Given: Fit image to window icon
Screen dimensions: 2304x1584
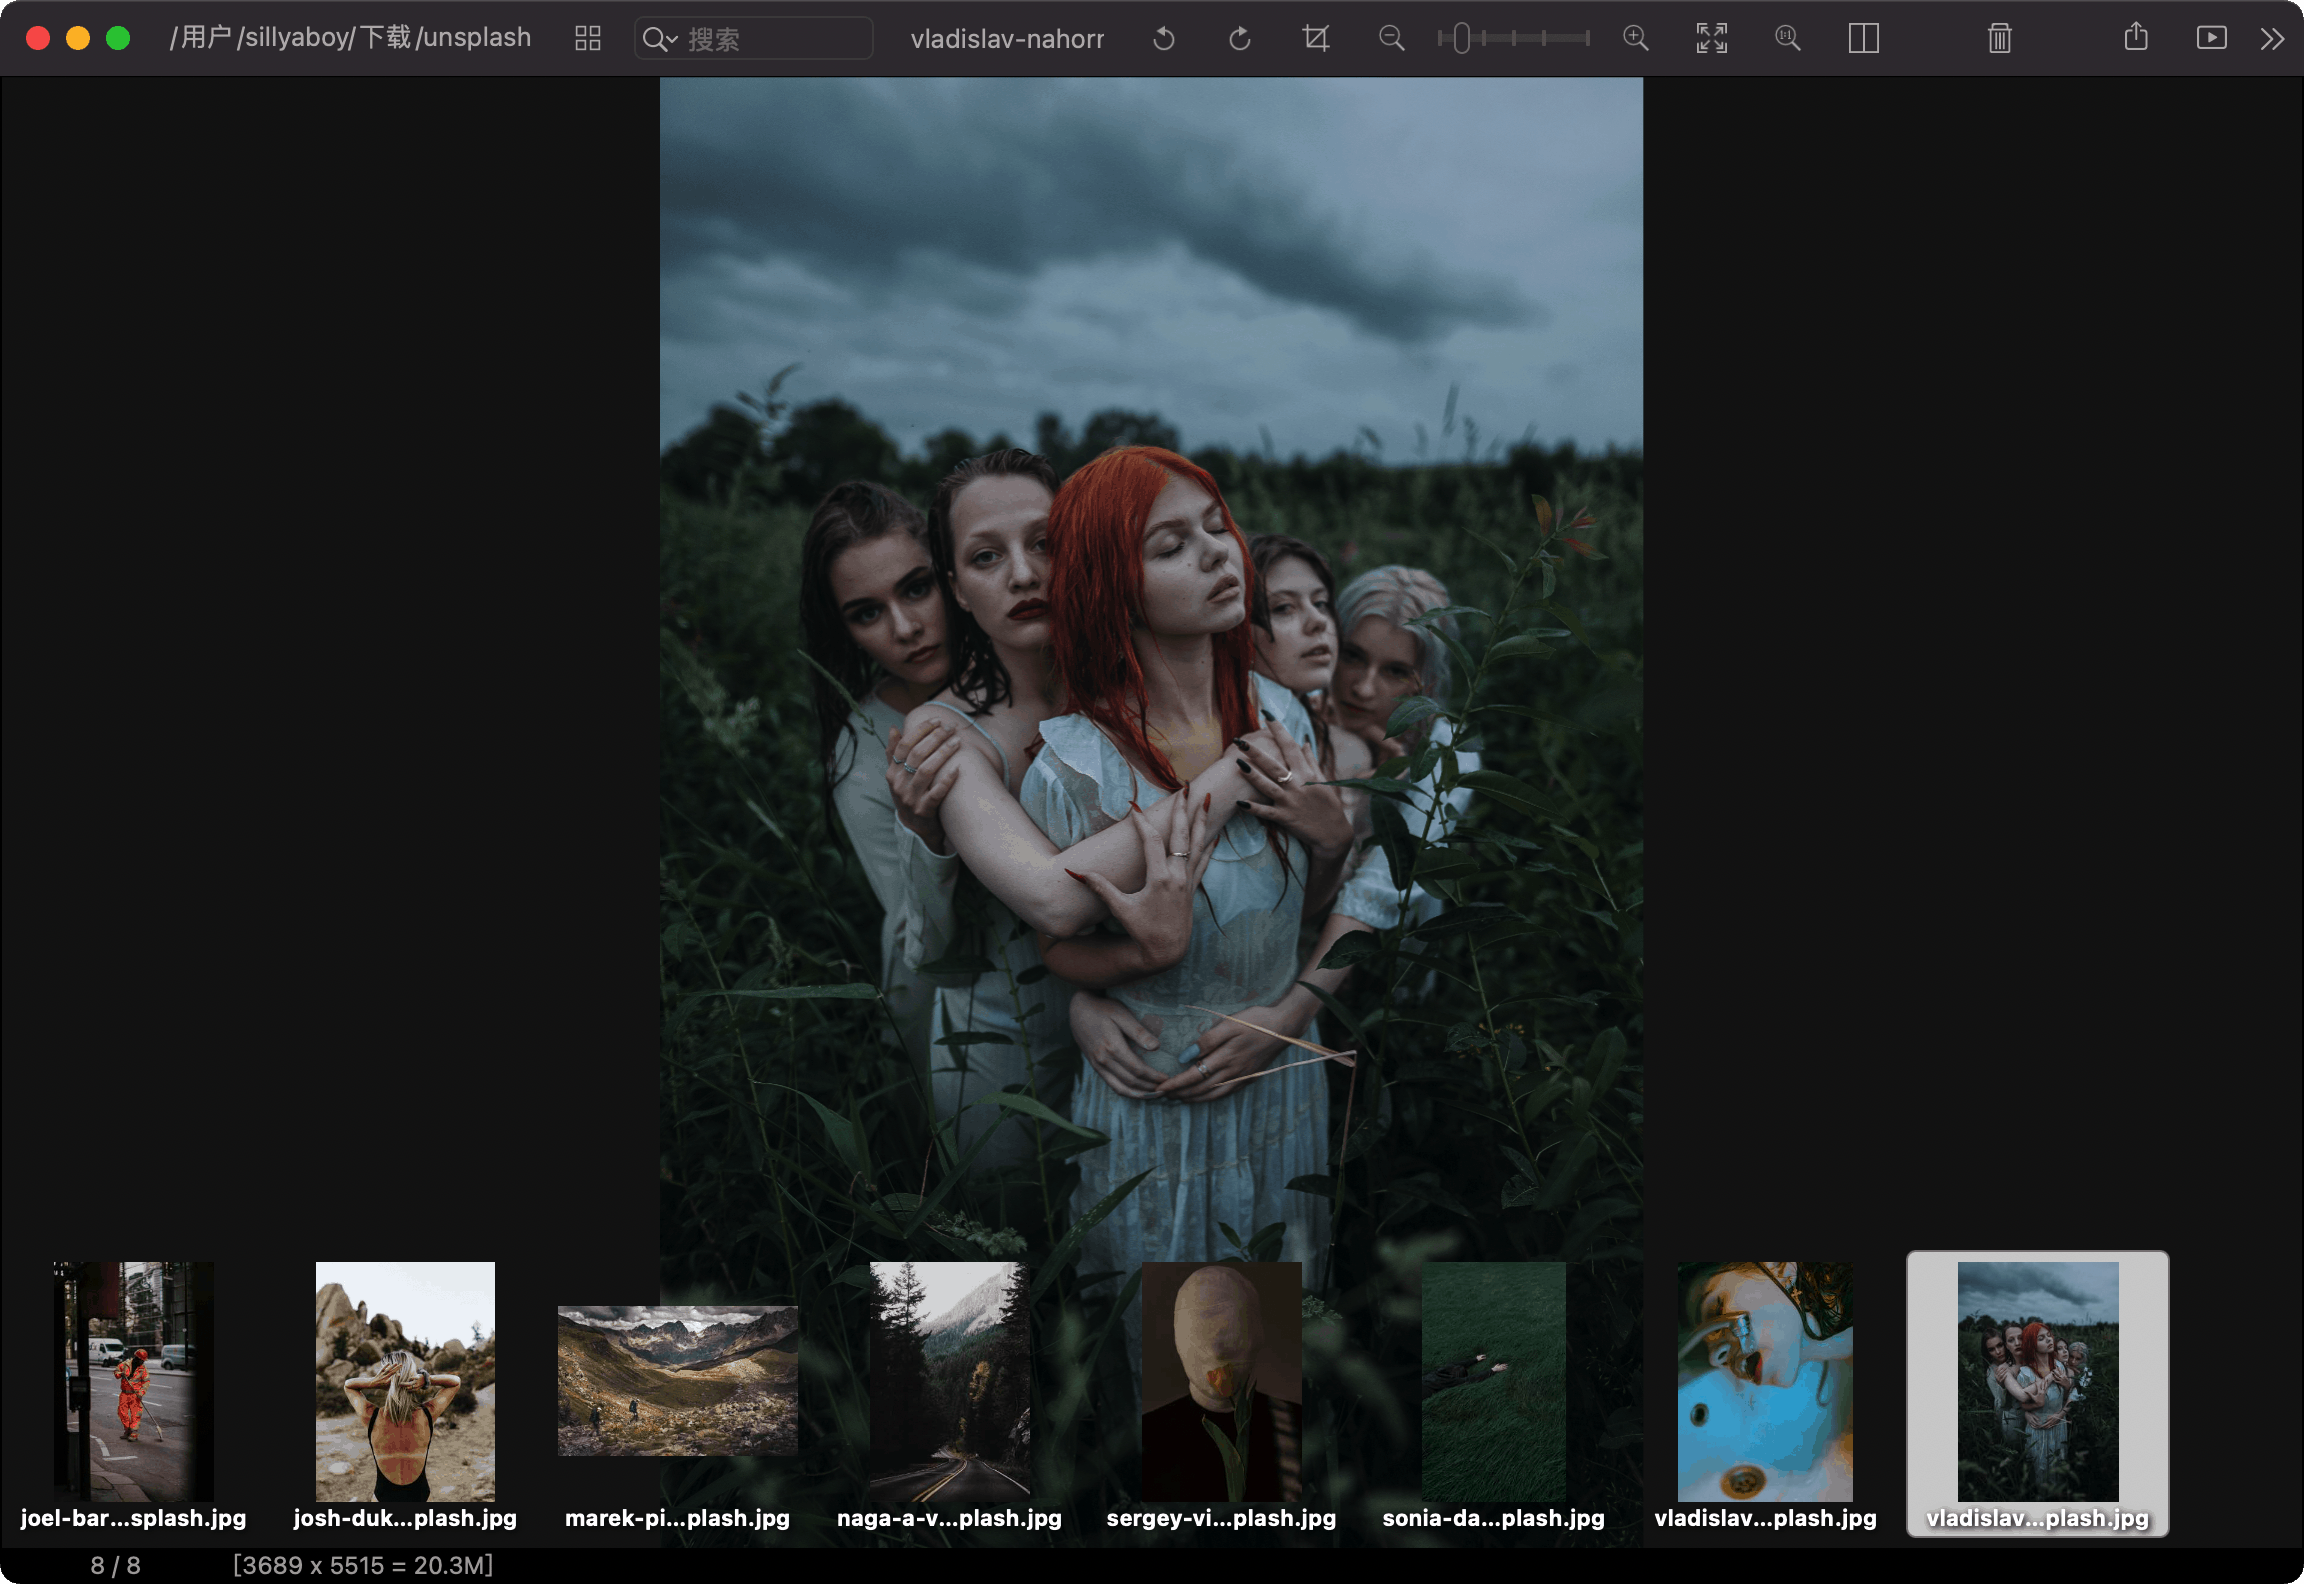Looking at the screenshot, I should (x=1711, y=39).
